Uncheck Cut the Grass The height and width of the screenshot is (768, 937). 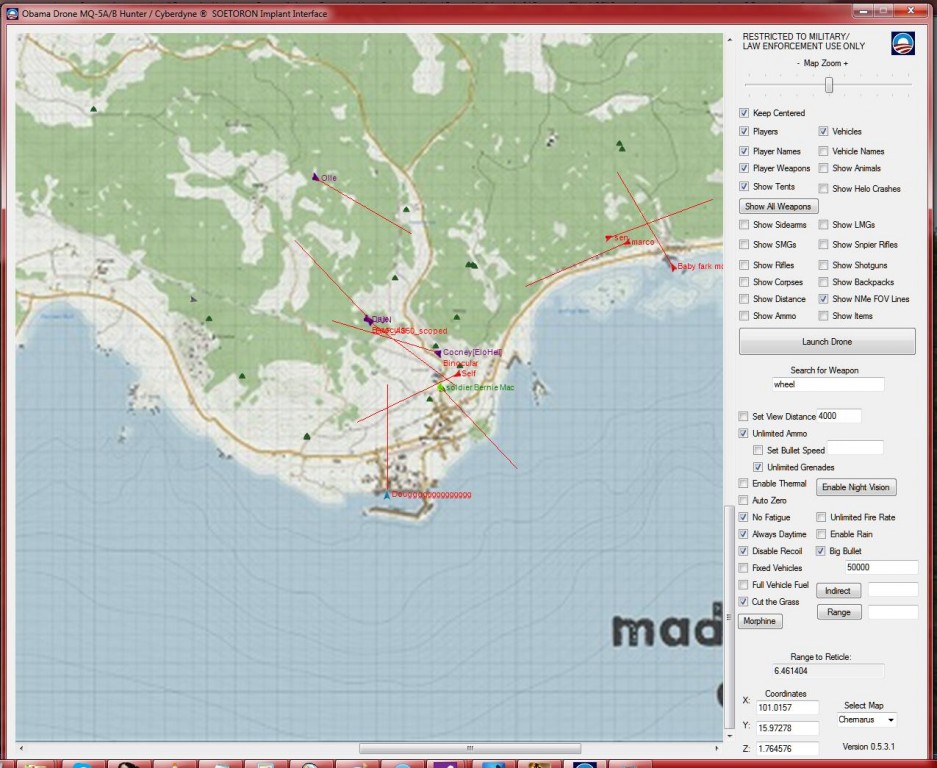743,602
